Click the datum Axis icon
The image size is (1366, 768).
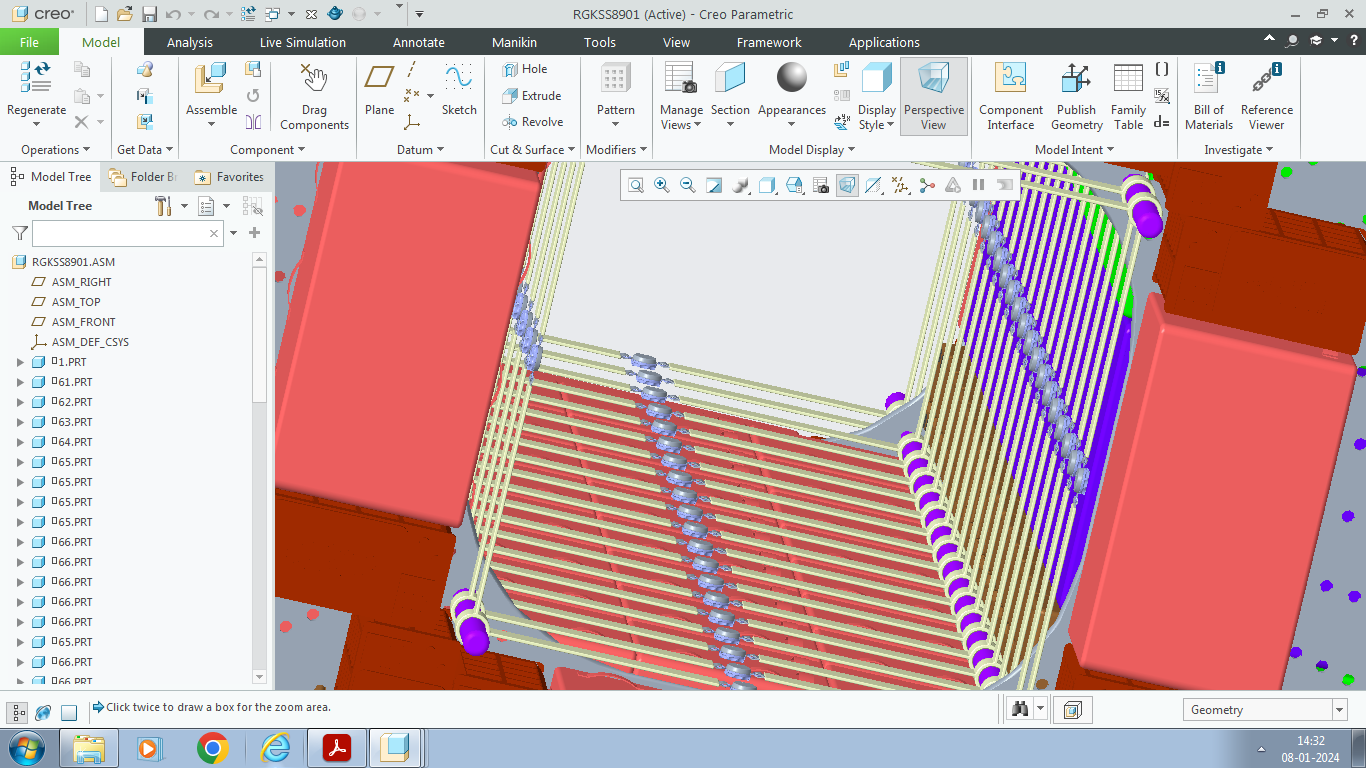(x=411, y=69)
